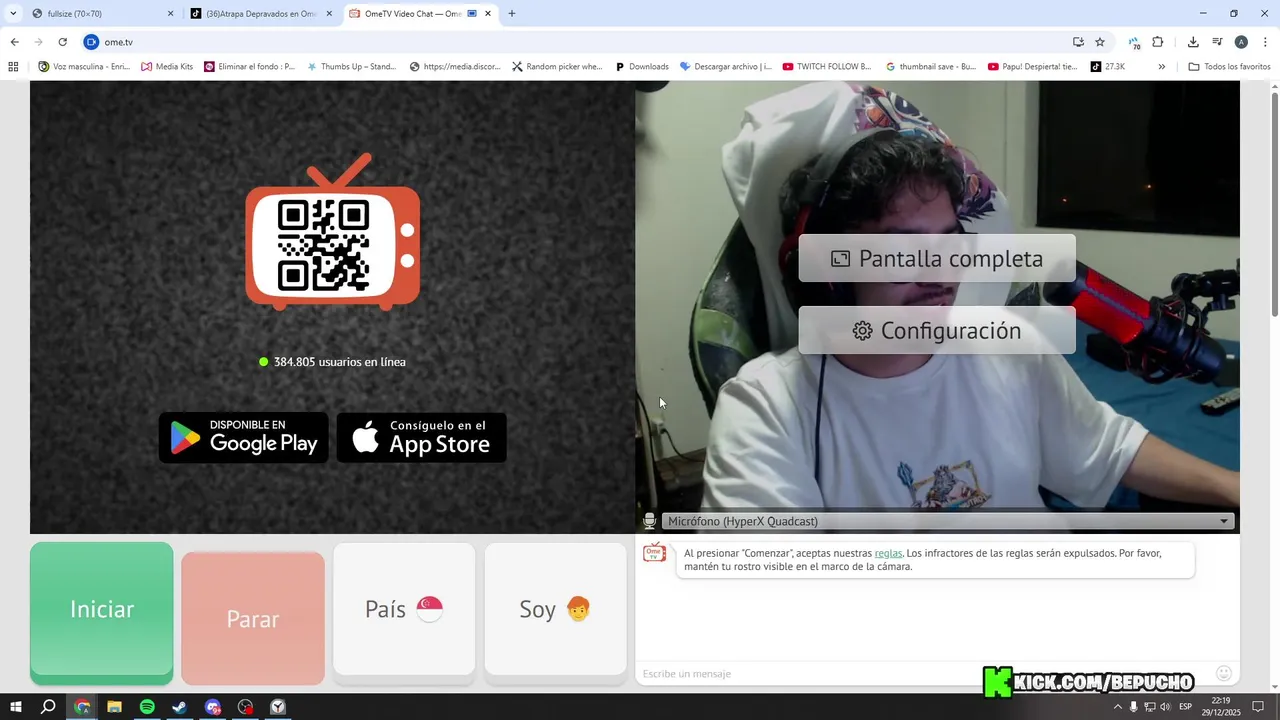Screen dimensions: 1280x720
Task: Open Windows taskbar search
Action: coord(48,707)
